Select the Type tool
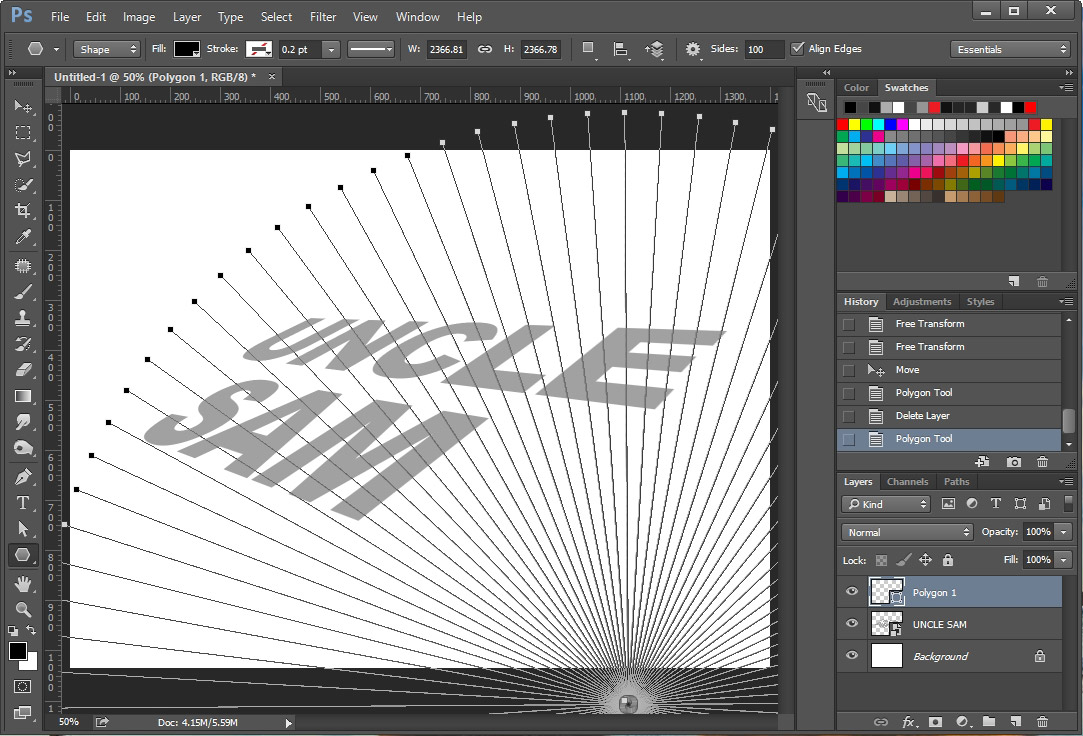This screenshot has width=1083, height=736. 24,503
